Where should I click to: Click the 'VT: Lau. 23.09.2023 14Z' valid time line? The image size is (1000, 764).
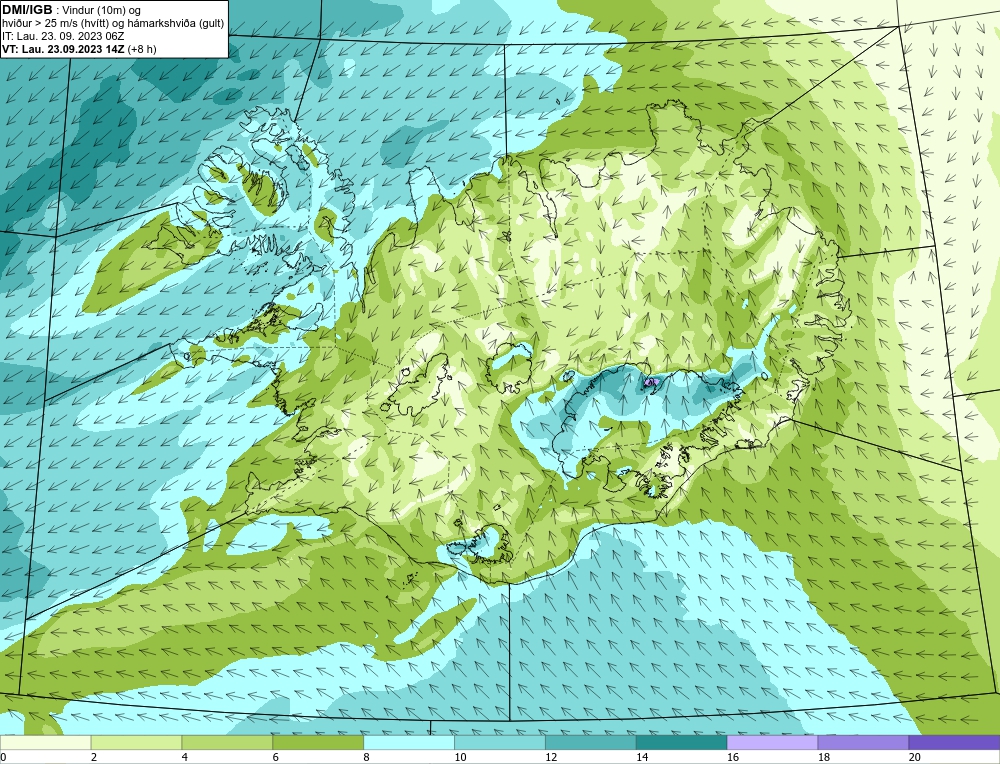(64, 49)
